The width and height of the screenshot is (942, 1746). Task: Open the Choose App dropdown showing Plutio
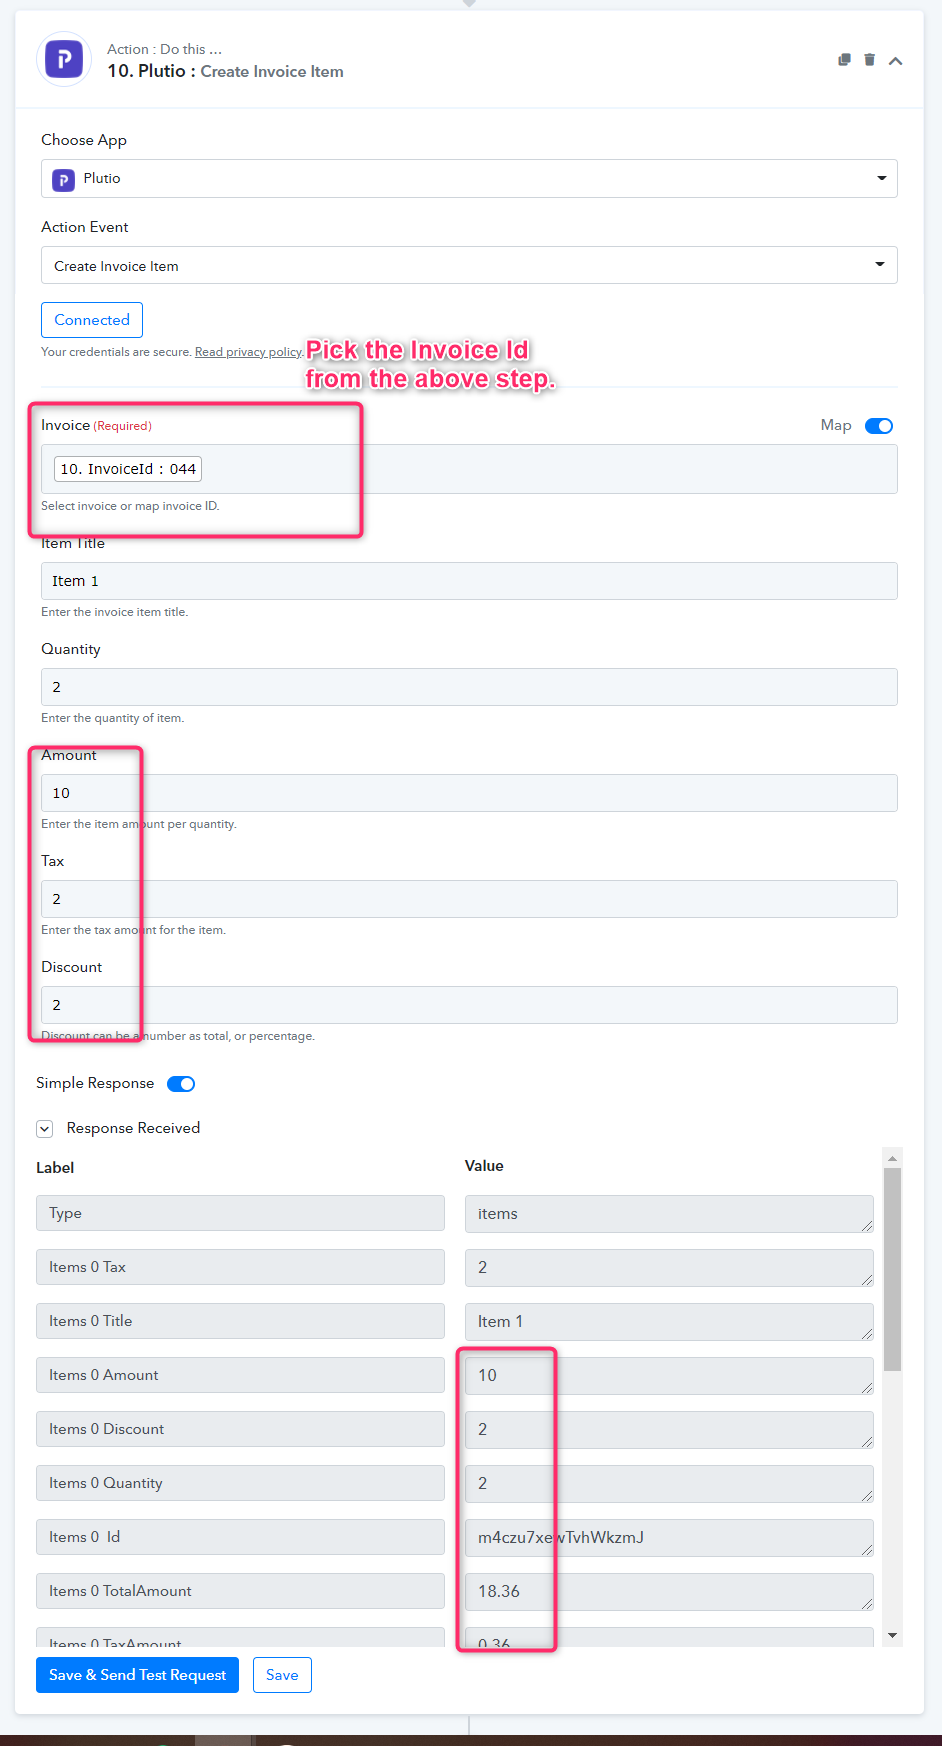click(469, 179)
